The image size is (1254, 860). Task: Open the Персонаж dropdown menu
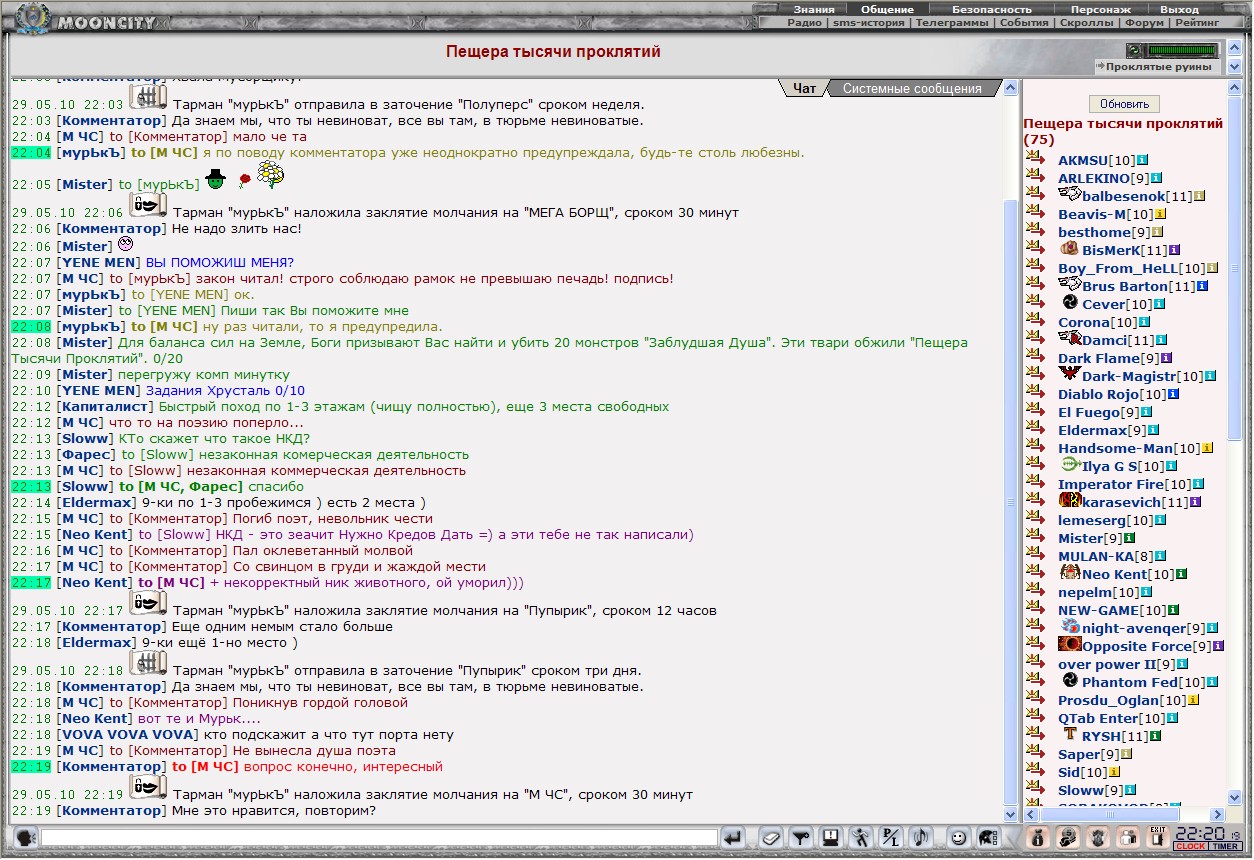pos(1100,9)
